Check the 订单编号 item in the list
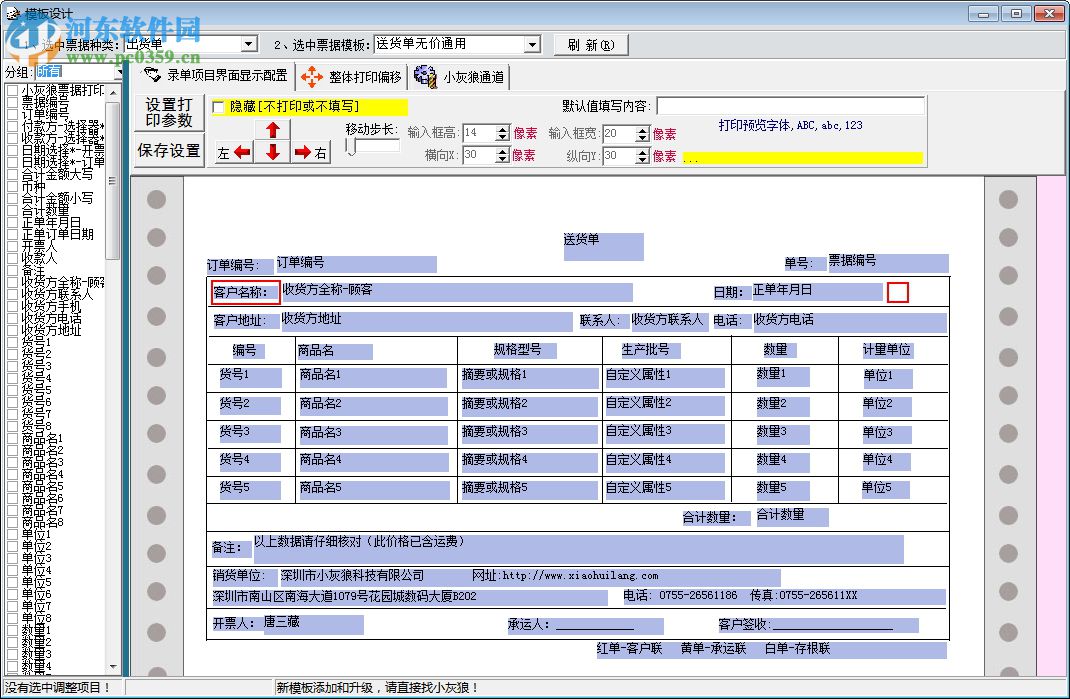Screen dimensions: 1070x699 (13, 114)
